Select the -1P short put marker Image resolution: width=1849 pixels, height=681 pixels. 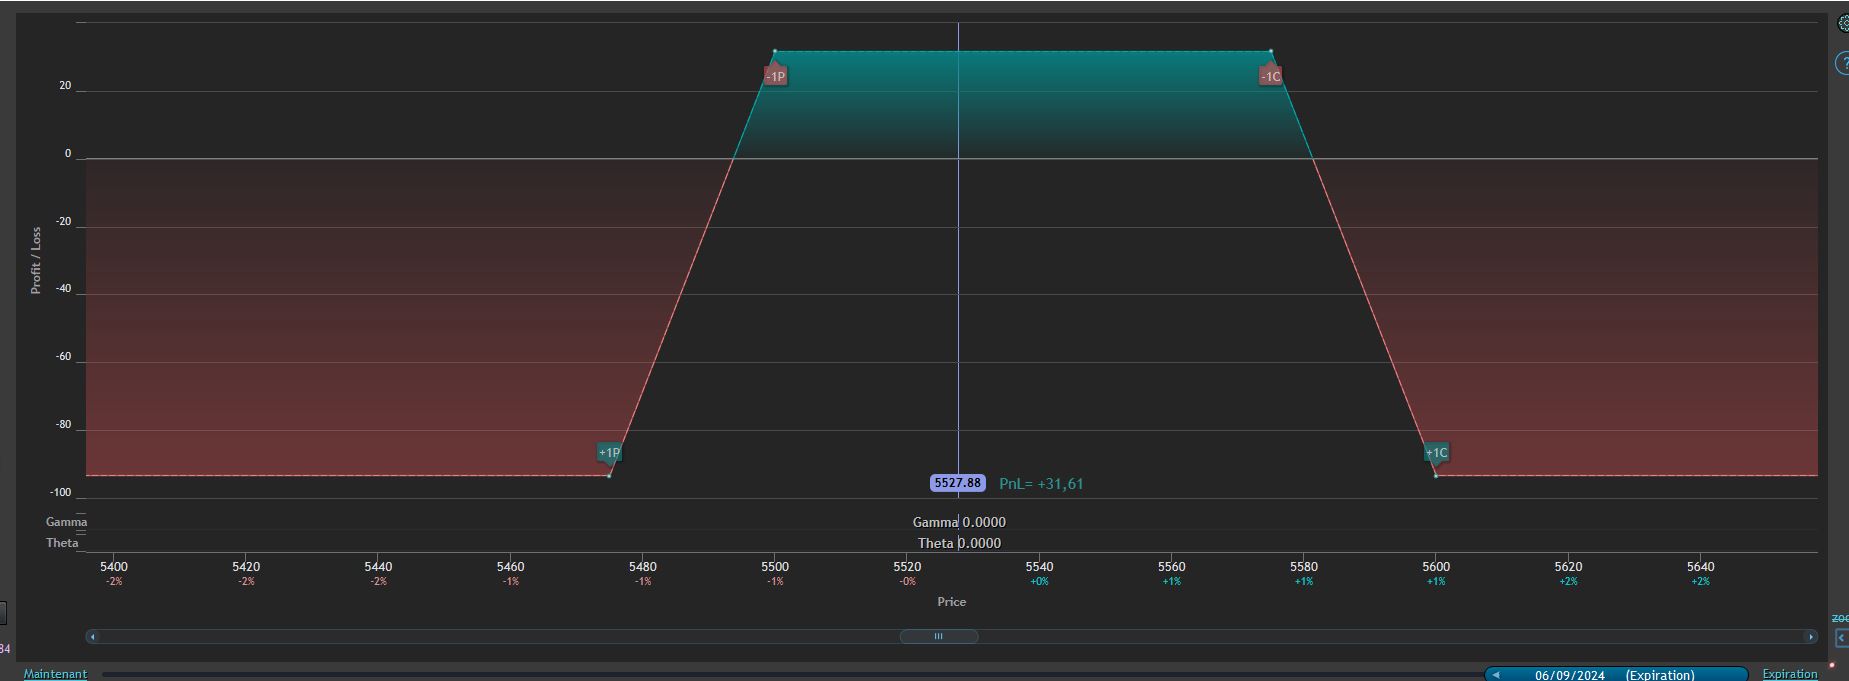point(775,76)
